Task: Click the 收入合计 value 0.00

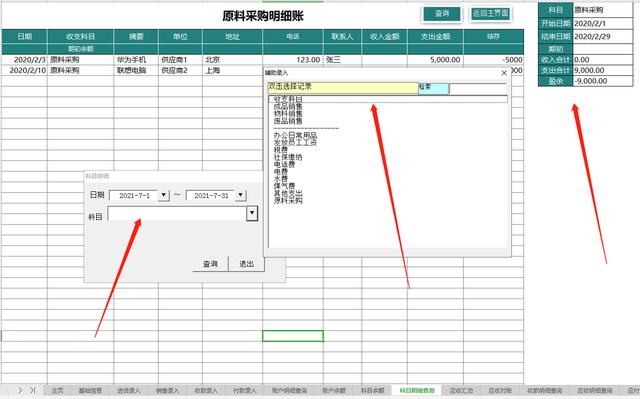Action: click(602, 60)
